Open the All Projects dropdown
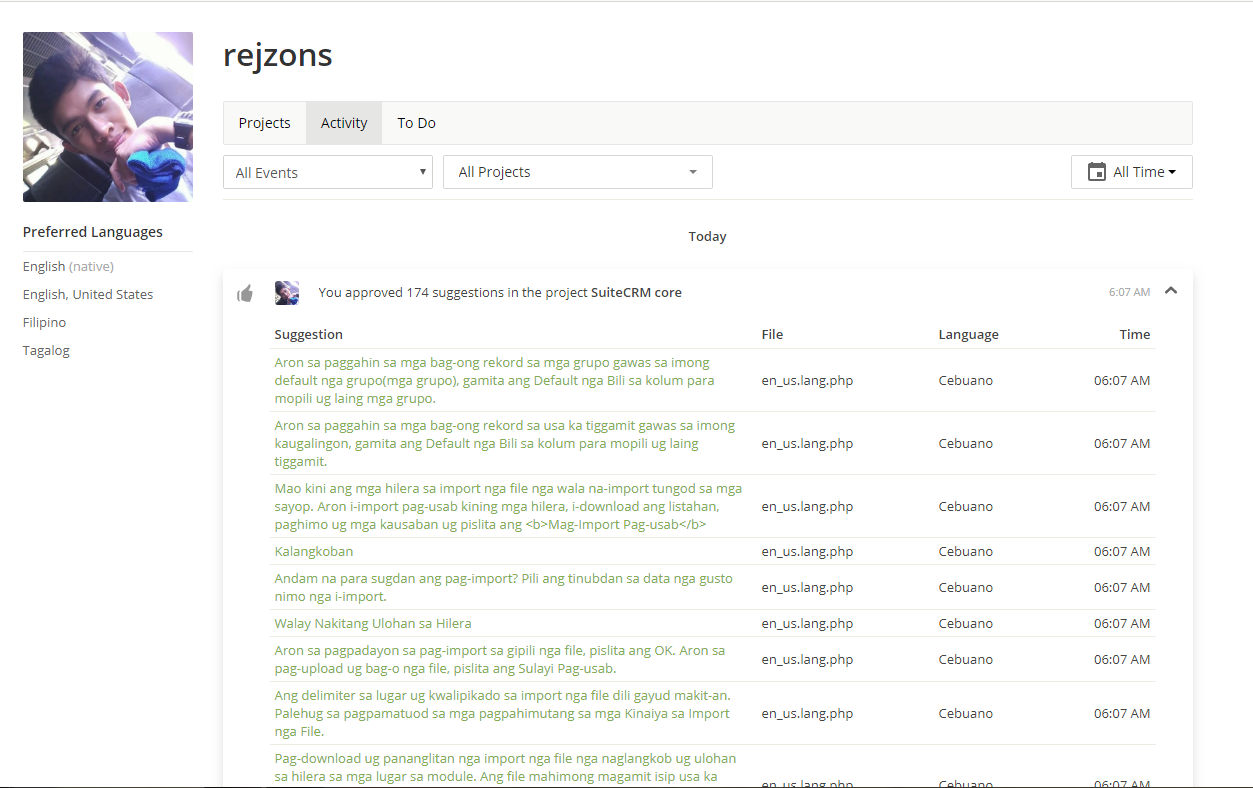 pyautogui.click(x=578, y=172)
